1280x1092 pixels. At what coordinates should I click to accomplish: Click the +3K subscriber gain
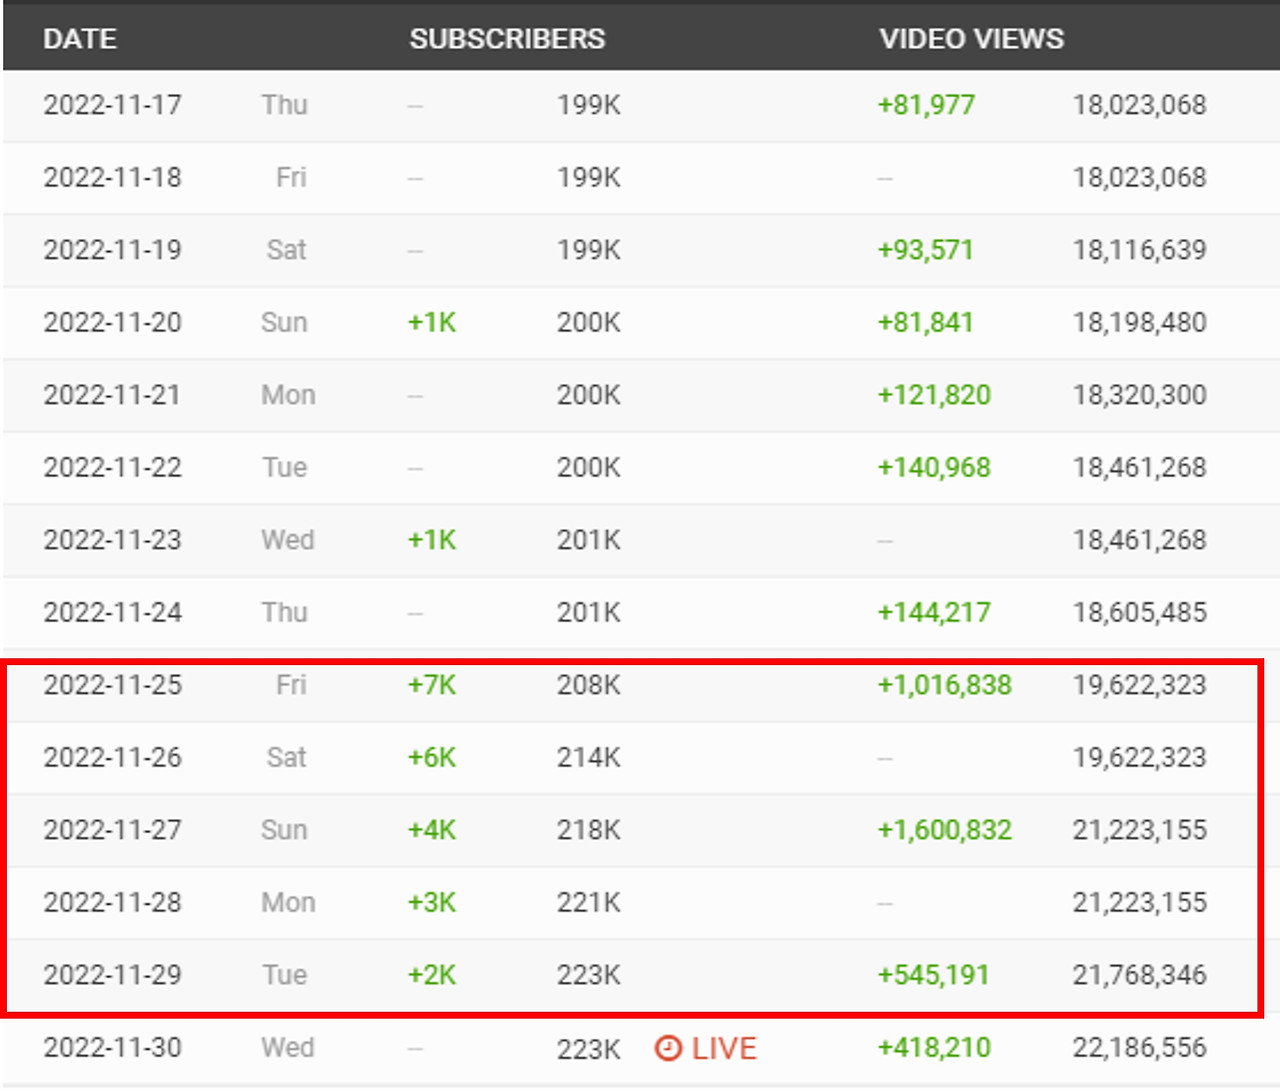[432, 903]
